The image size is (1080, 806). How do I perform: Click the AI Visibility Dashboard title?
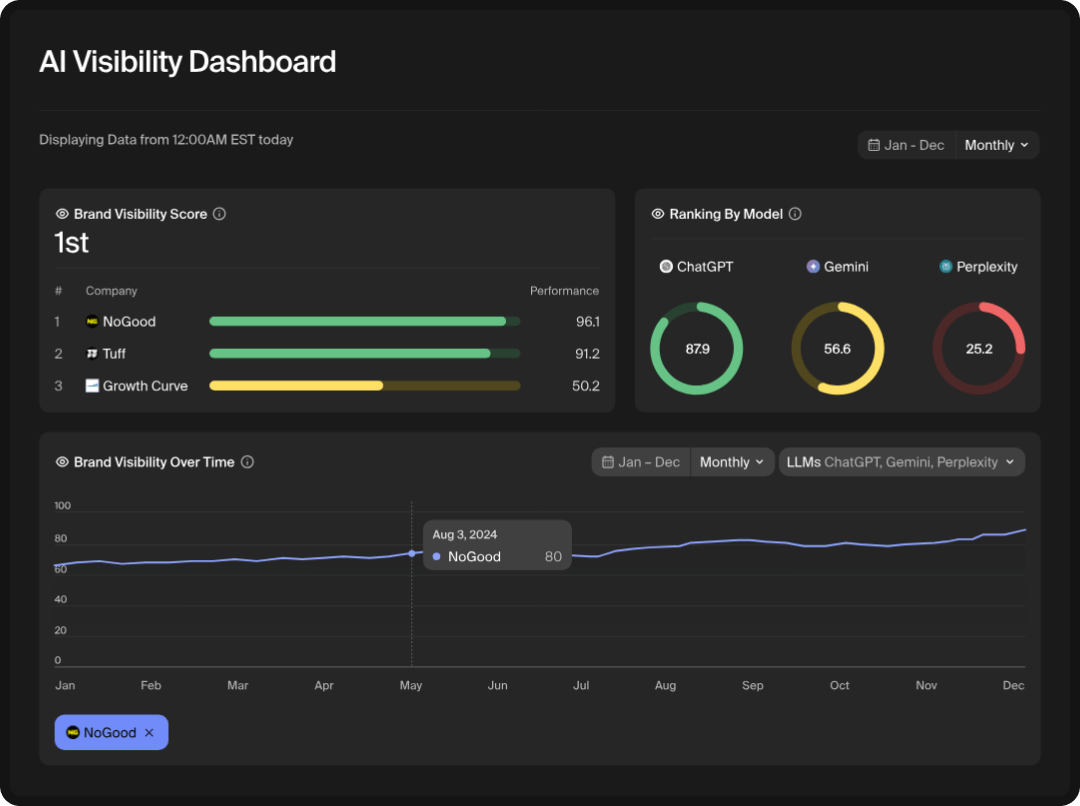(x=187, y=62)
